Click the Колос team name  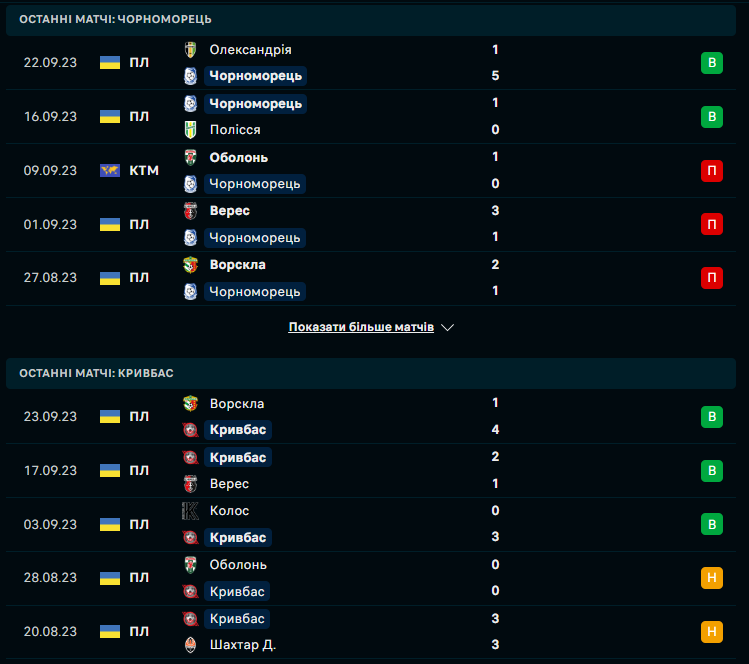(230, 511)
